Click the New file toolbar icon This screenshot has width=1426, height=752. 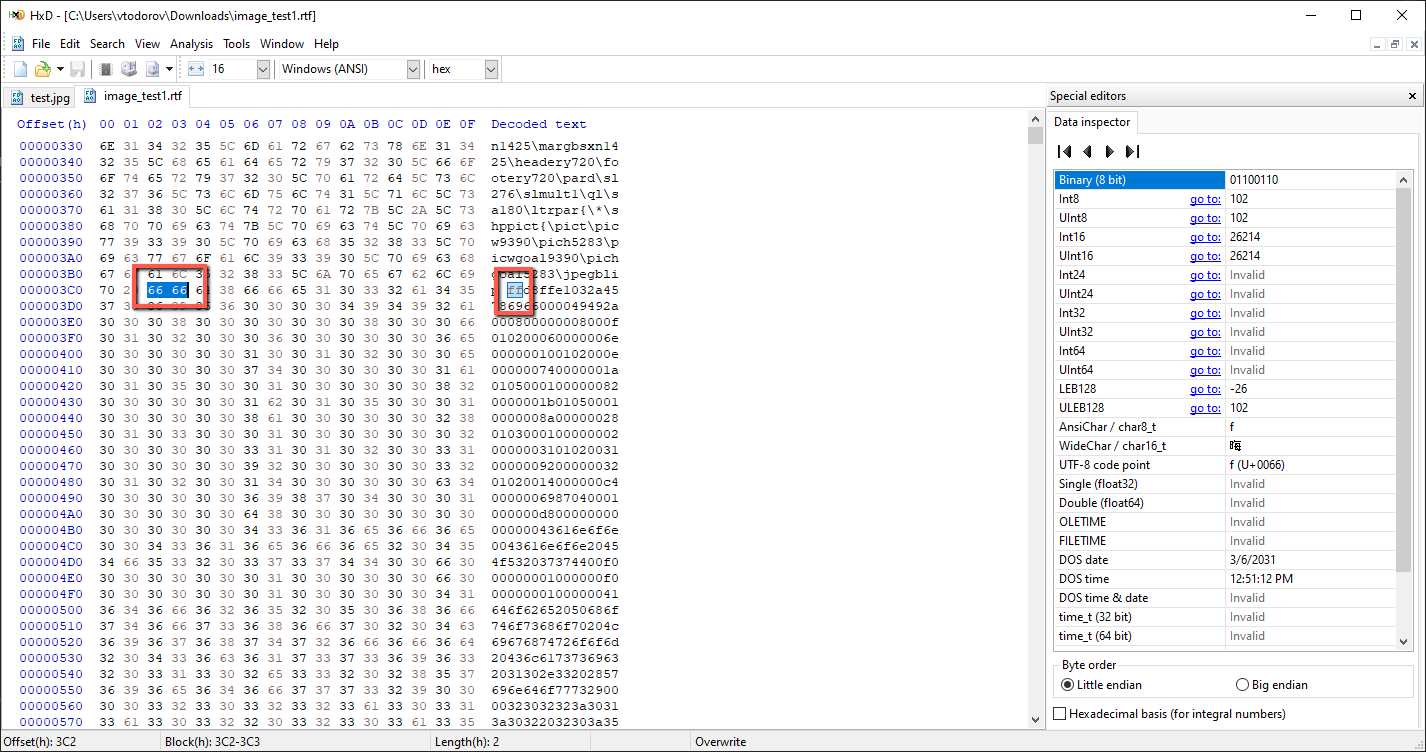(x=20, y=69)
